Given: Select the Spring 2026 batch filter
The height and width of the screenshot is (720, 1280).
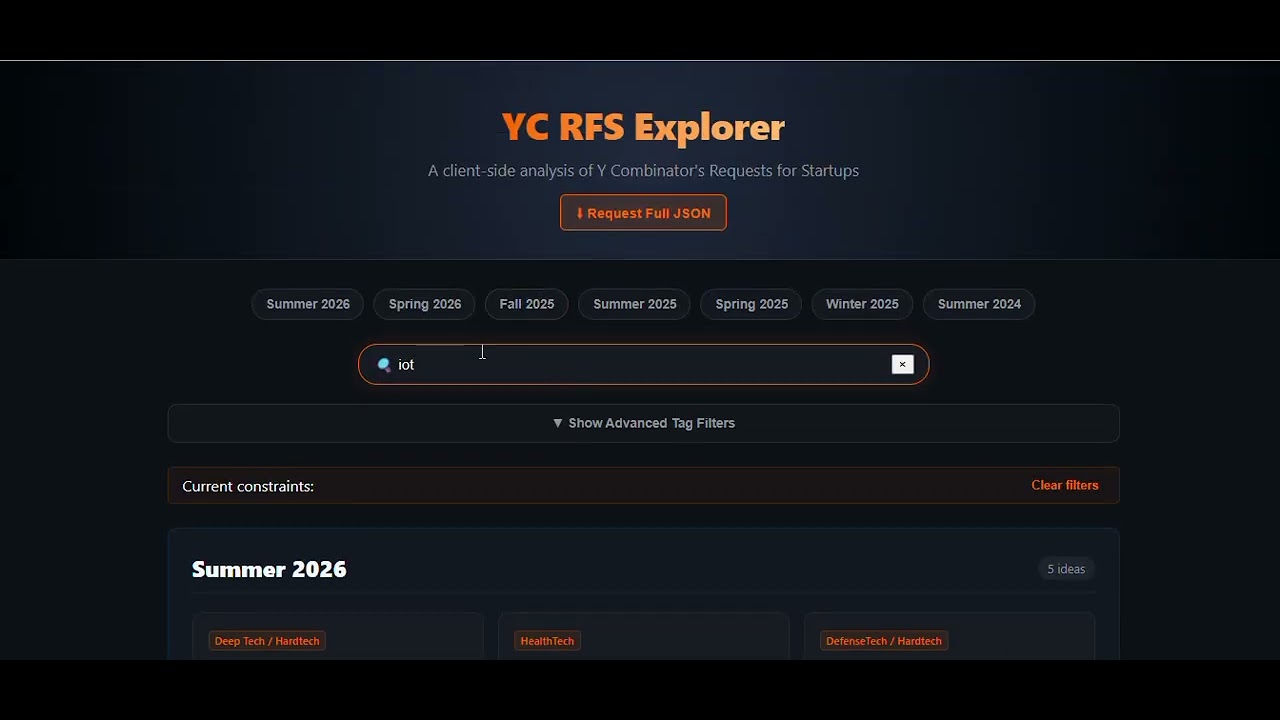Looking at the screenshot, I should pos(425,304).
